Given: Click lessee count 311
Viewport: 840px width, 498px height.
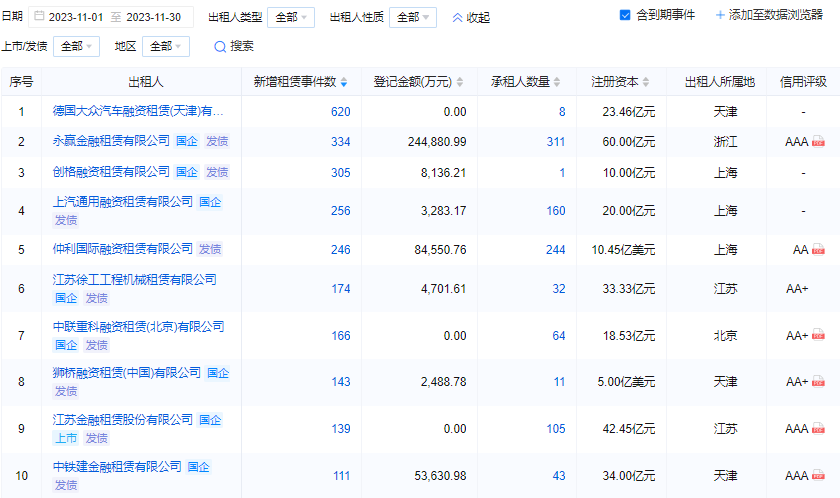Looking at the screenshot, I should coord(556,142).
